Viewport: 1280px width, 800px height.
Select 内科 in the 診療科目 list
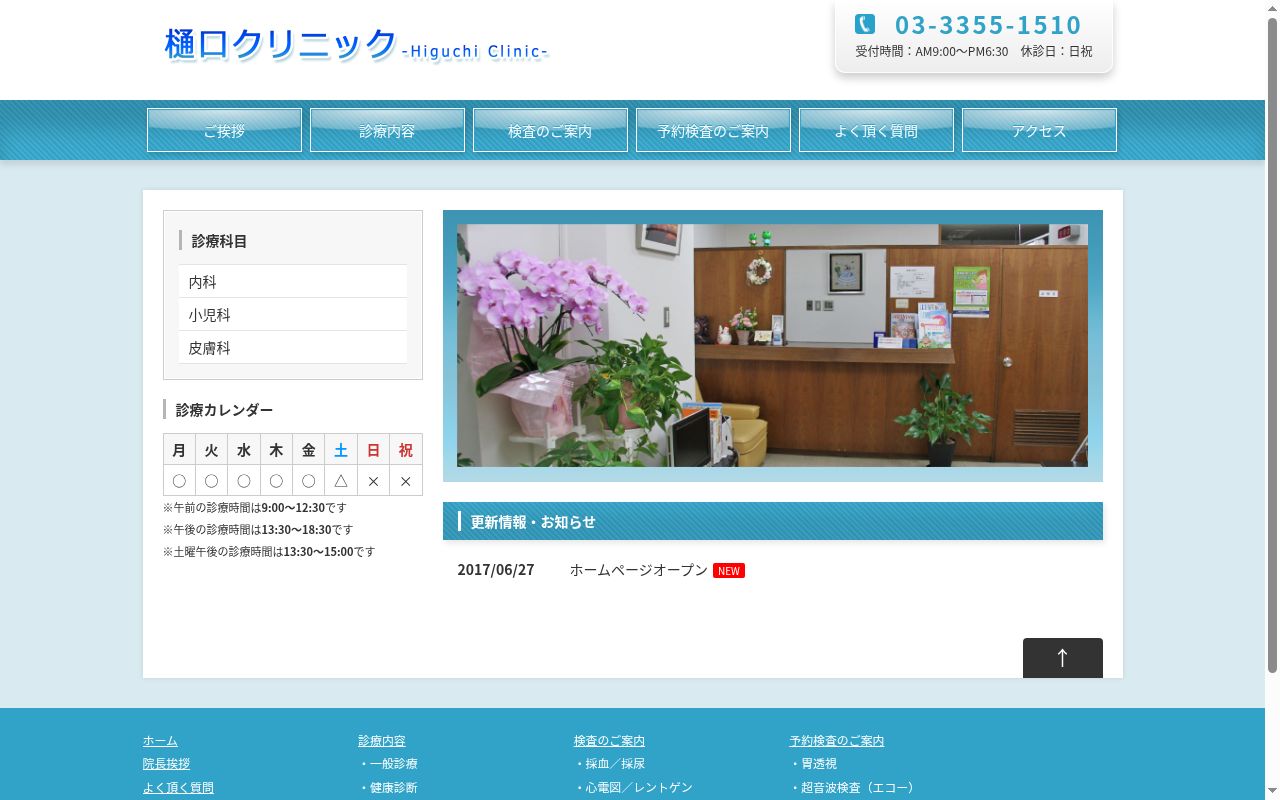coord(293,282)
